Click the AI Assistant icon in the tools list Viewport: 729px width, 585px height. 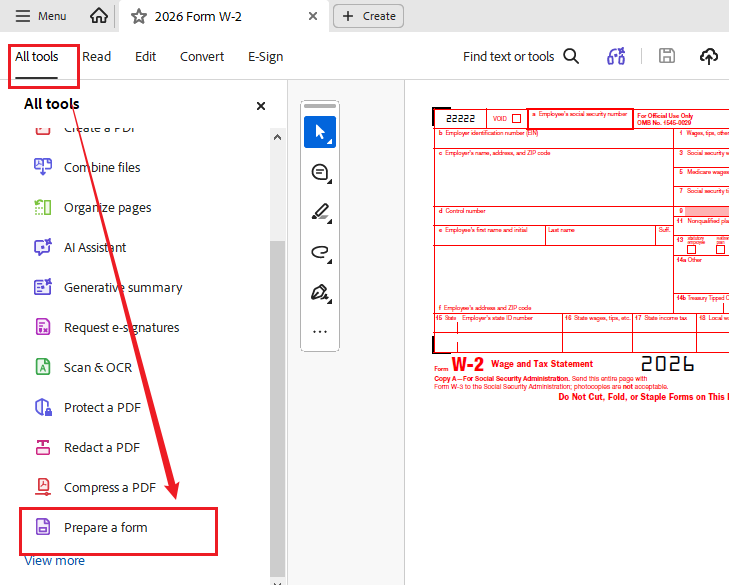[43, 247]
